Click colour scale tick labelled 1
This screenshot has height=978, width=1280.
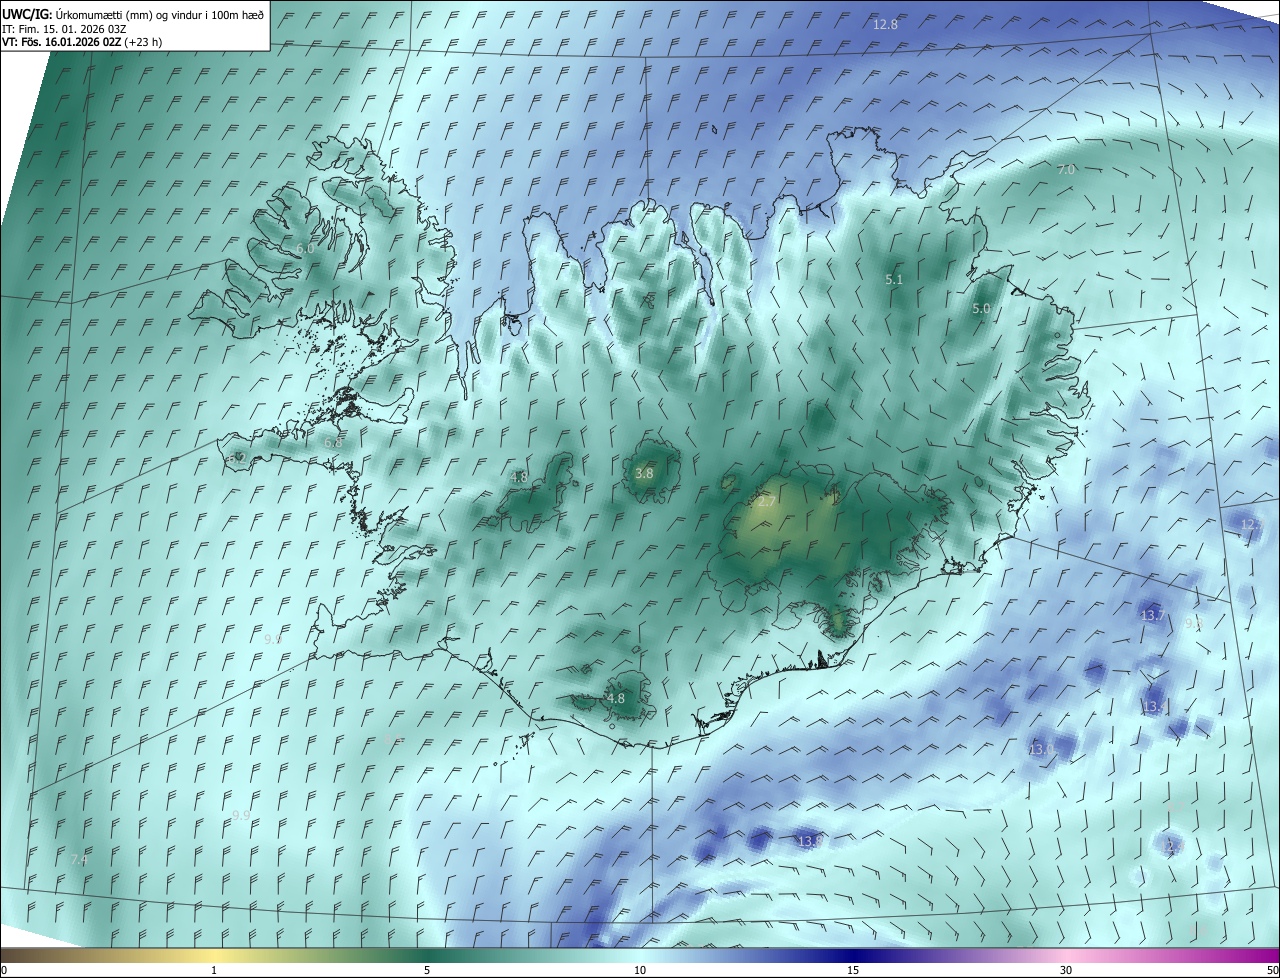coord(214,971)
